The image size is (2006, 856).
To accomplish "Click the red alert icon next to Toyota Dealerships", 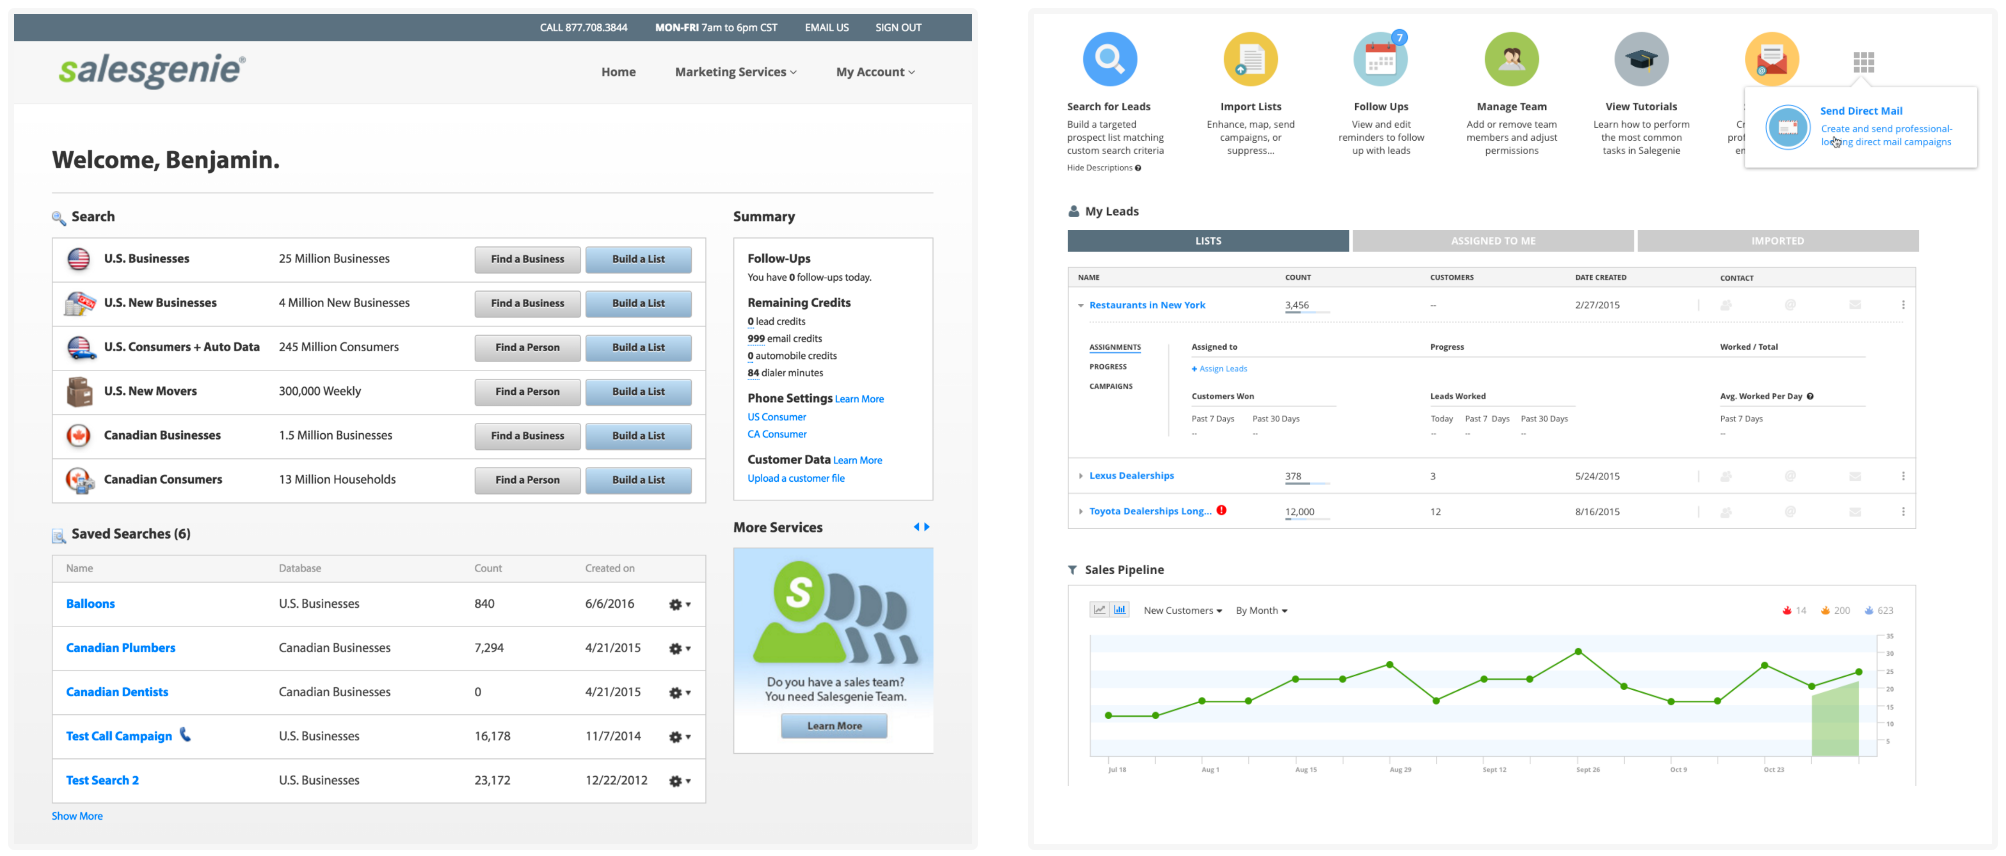I will [x=1221, y=510].
